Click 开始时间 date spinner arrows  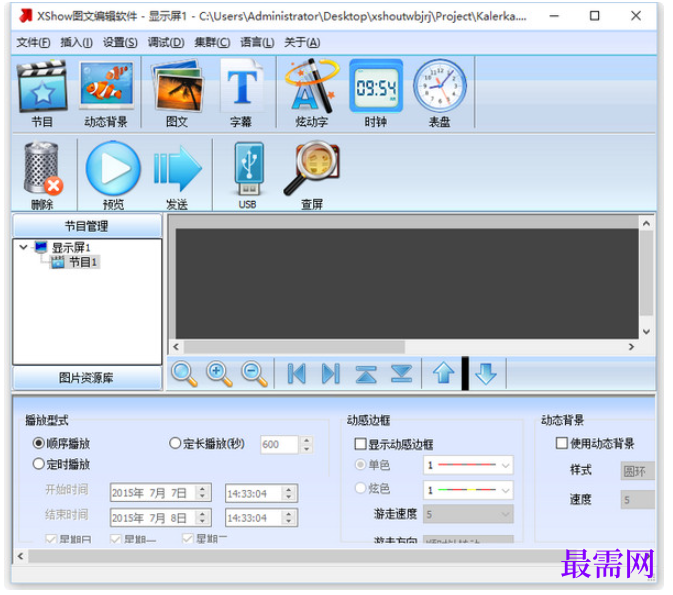pyautogui.click(x=202, y=493)
